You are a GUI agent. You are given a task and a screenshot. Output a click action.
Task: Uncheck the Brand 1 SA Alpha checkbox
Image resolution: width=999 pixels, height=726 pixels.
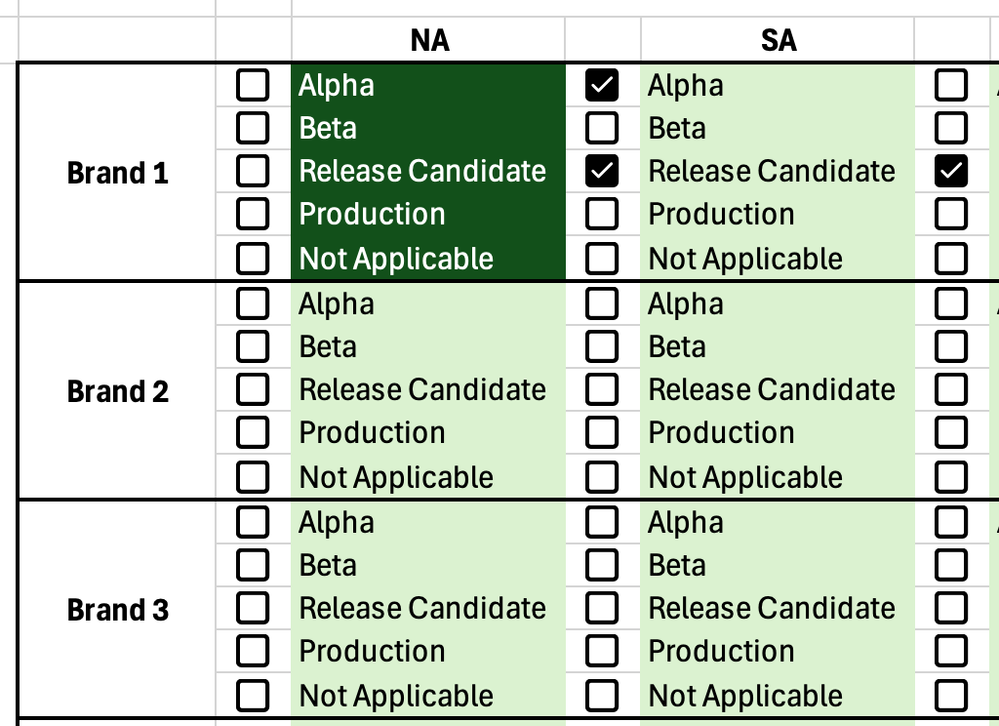[x=601, y=85]
